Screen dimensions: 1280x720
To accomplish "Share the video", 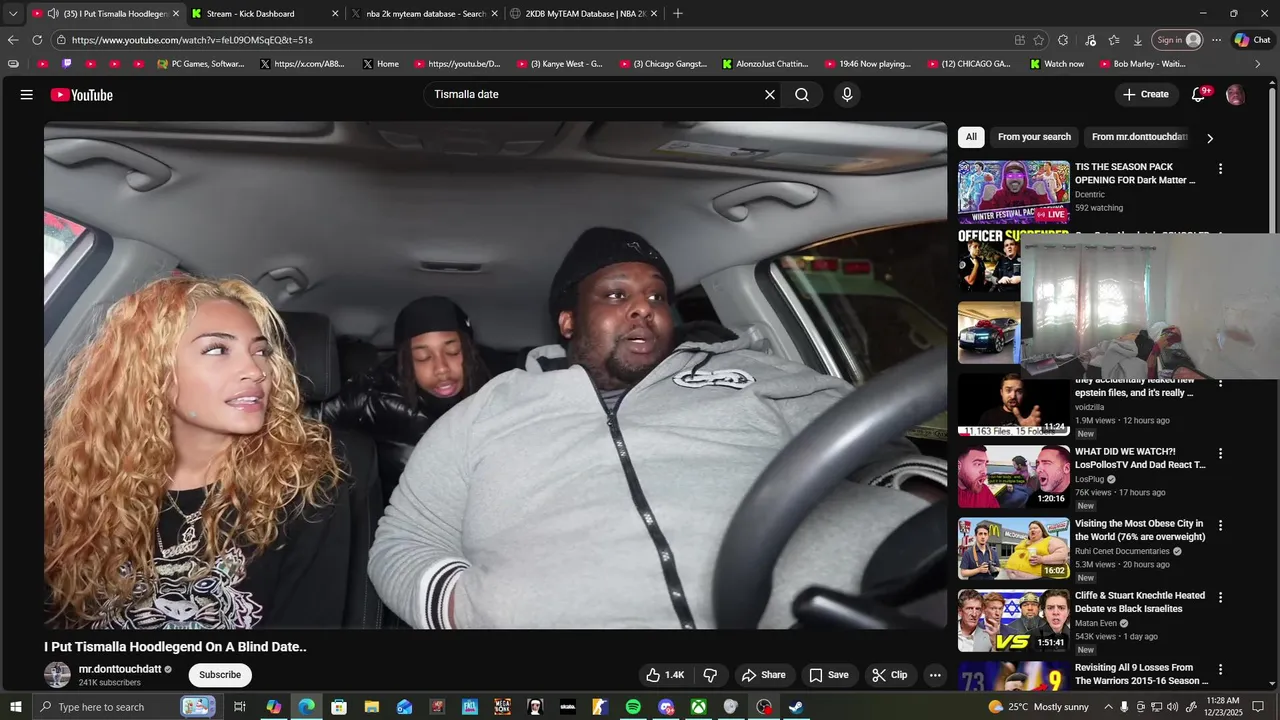I will click(764, 675).
